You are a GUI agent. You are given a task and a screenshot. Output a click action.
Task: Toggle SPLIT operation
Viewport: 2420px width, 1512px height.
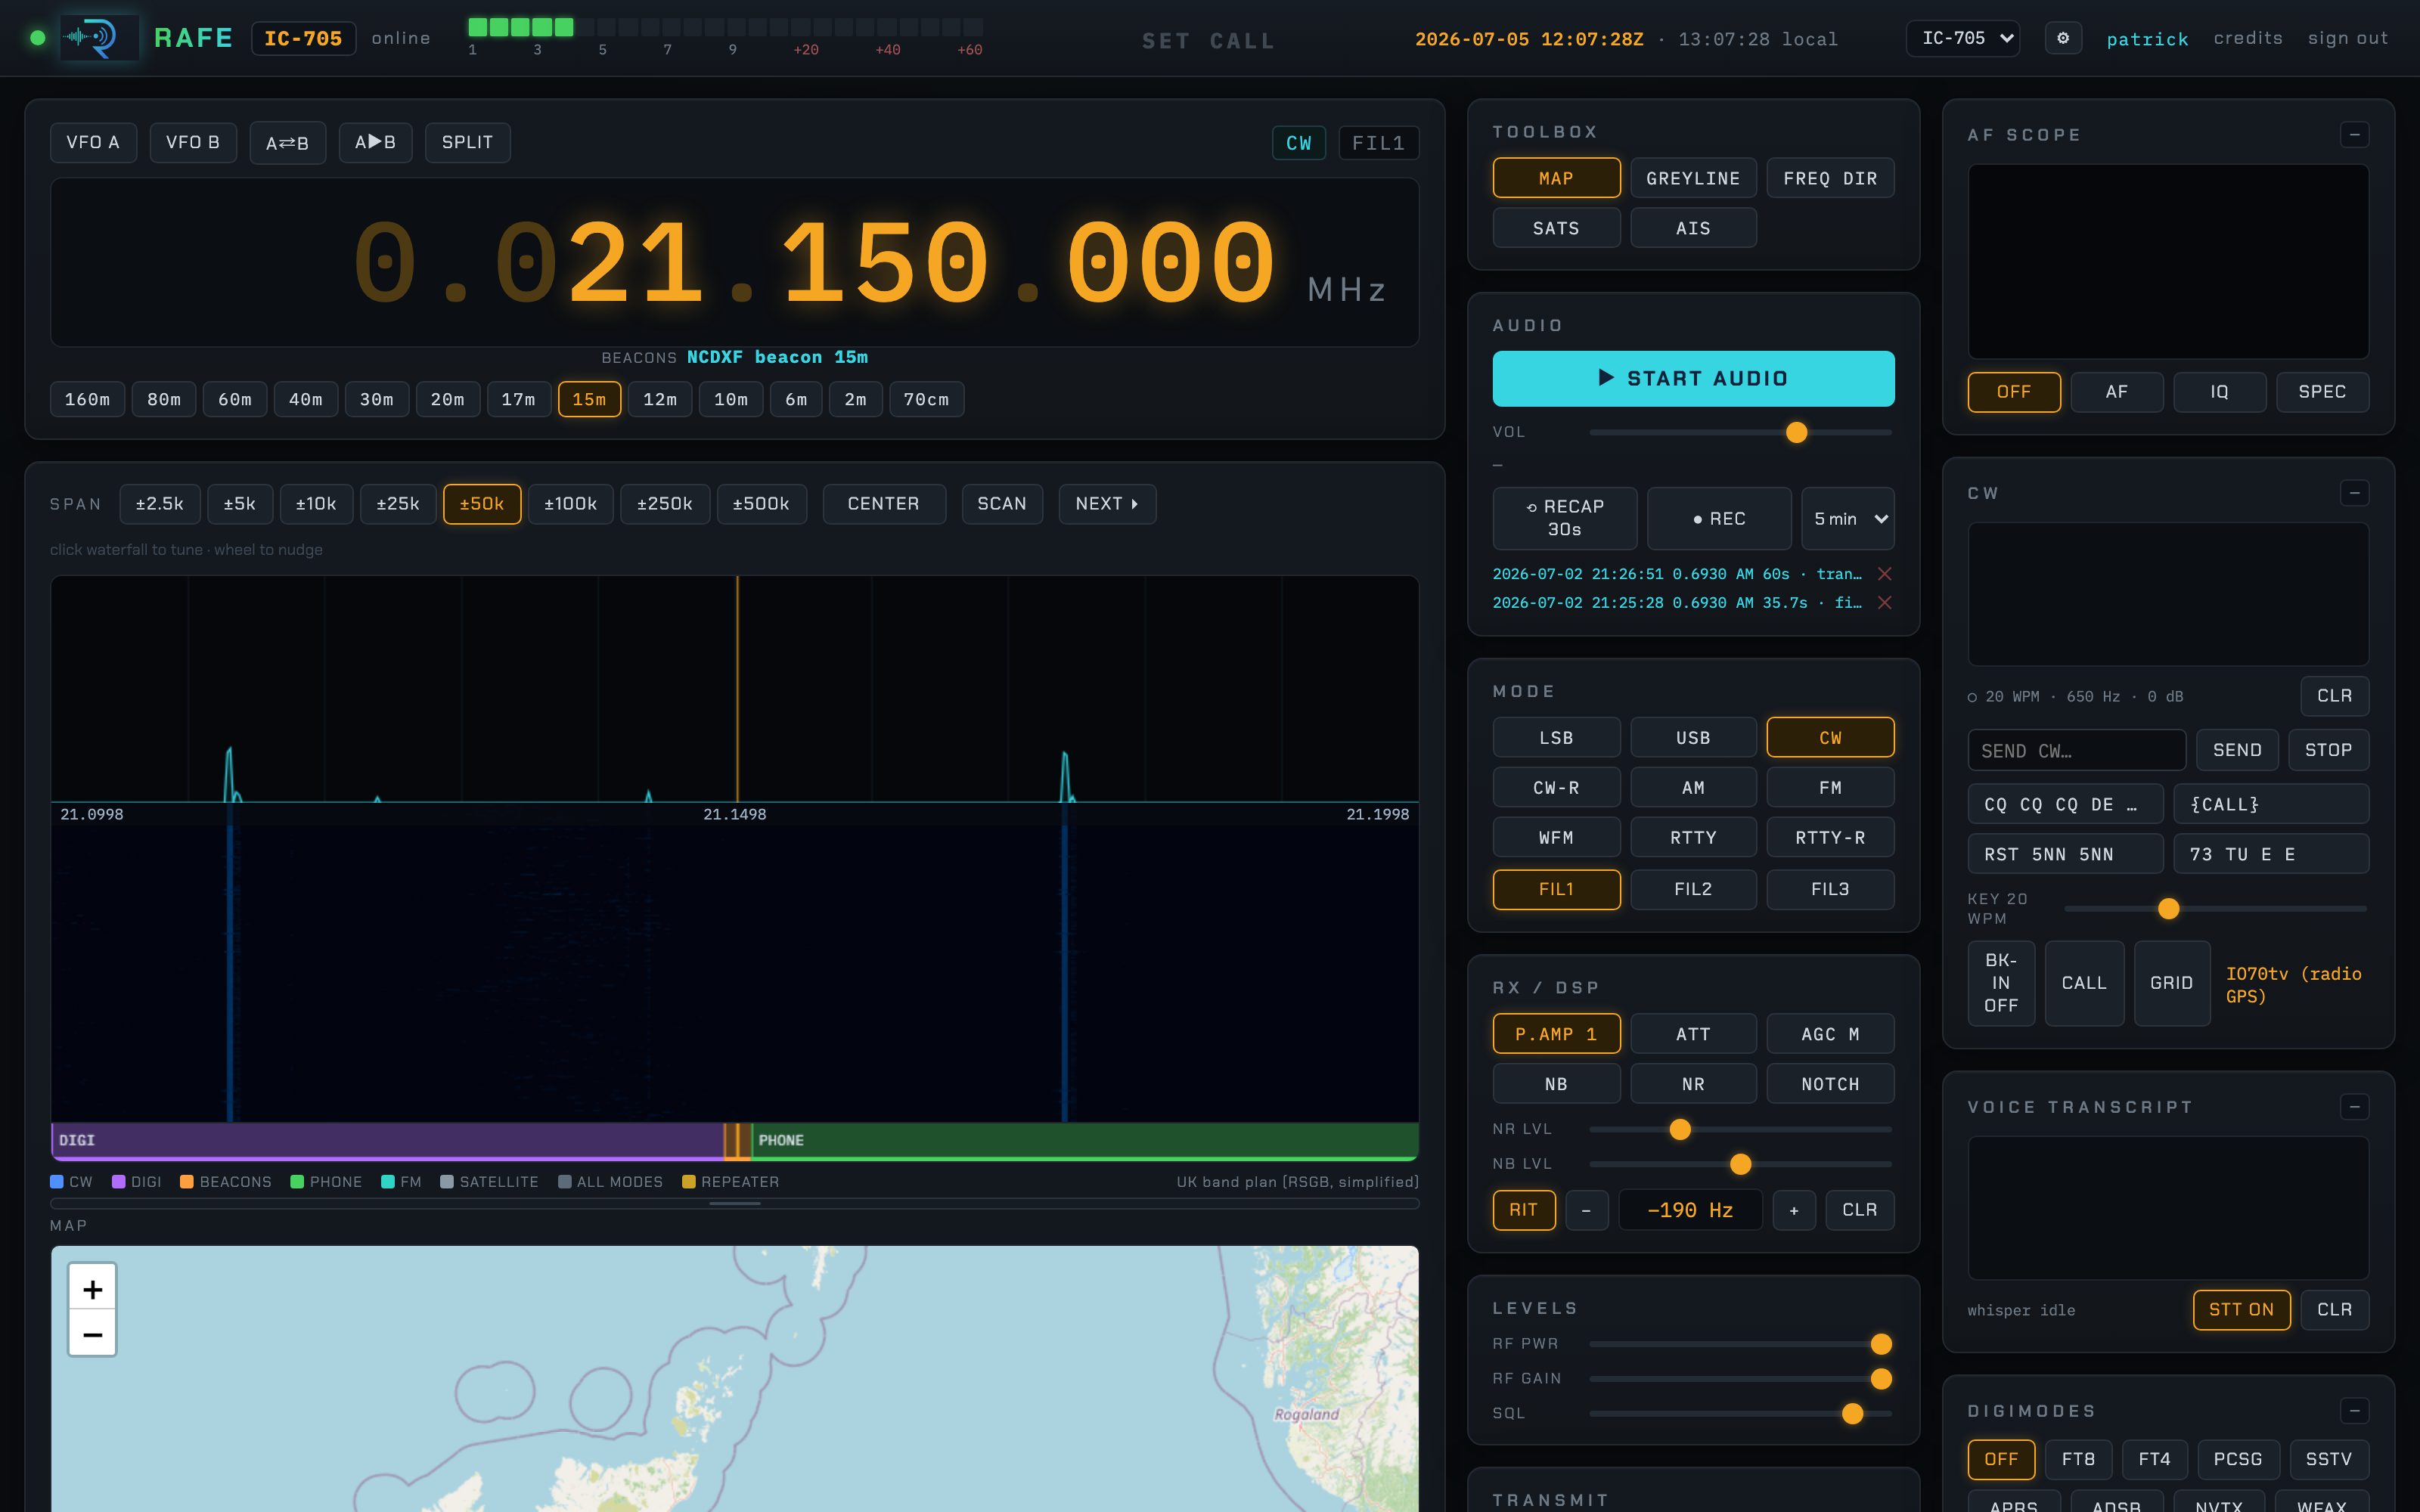(467, 143)
